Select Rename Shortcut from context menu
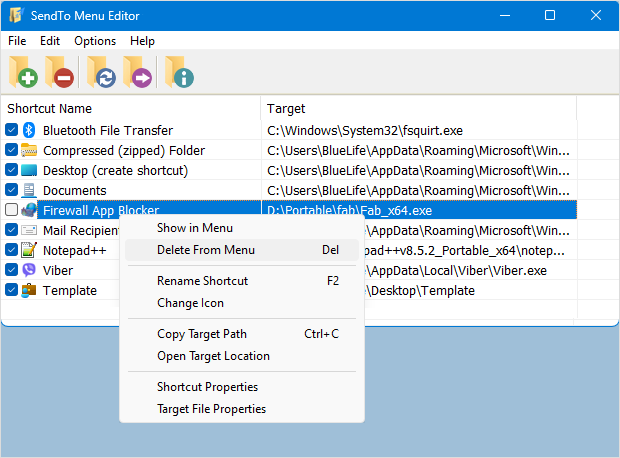The image size is (620, 458). 202,281
